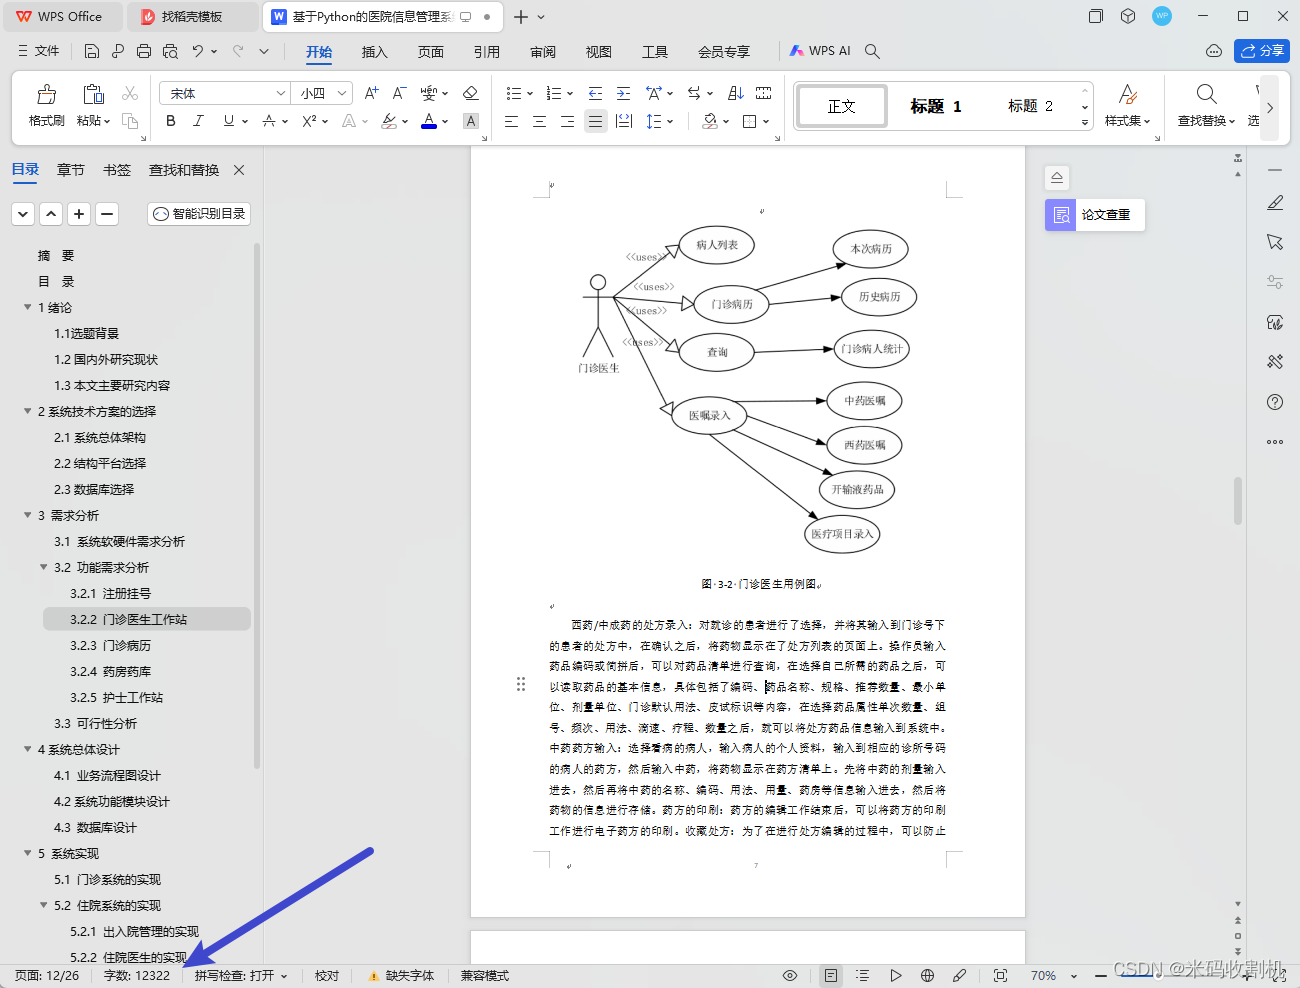The image size is (1300, 988).
Task: Click the selection arrow icon in right sidebar
Action: (x=1275, y=242)
